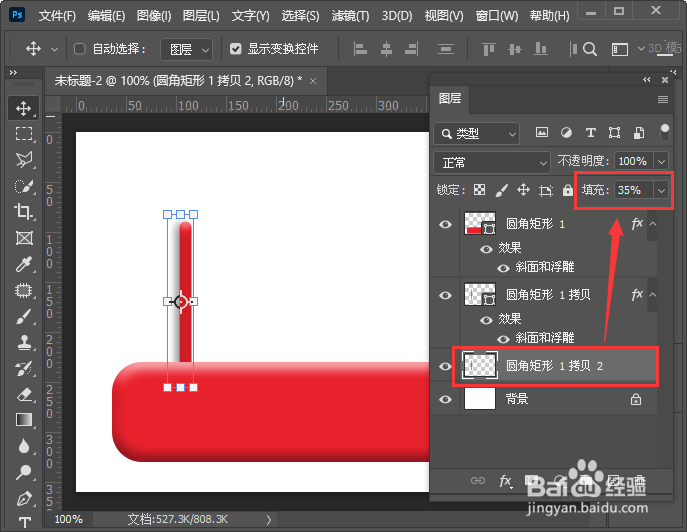Open the 不透明度 slider dropdown arrow
Screen dimensions: 687x532
[x=661, y=162]
